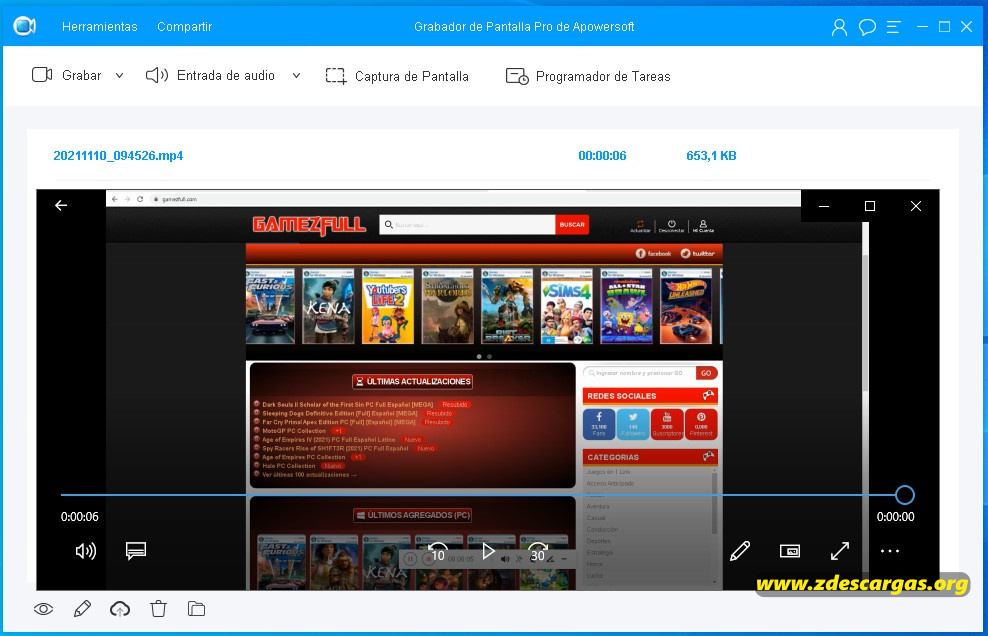Open the feedback chat bubble icon
This screenshot has height=636, width=988.
pyautogui.click(x=867, y=27)
